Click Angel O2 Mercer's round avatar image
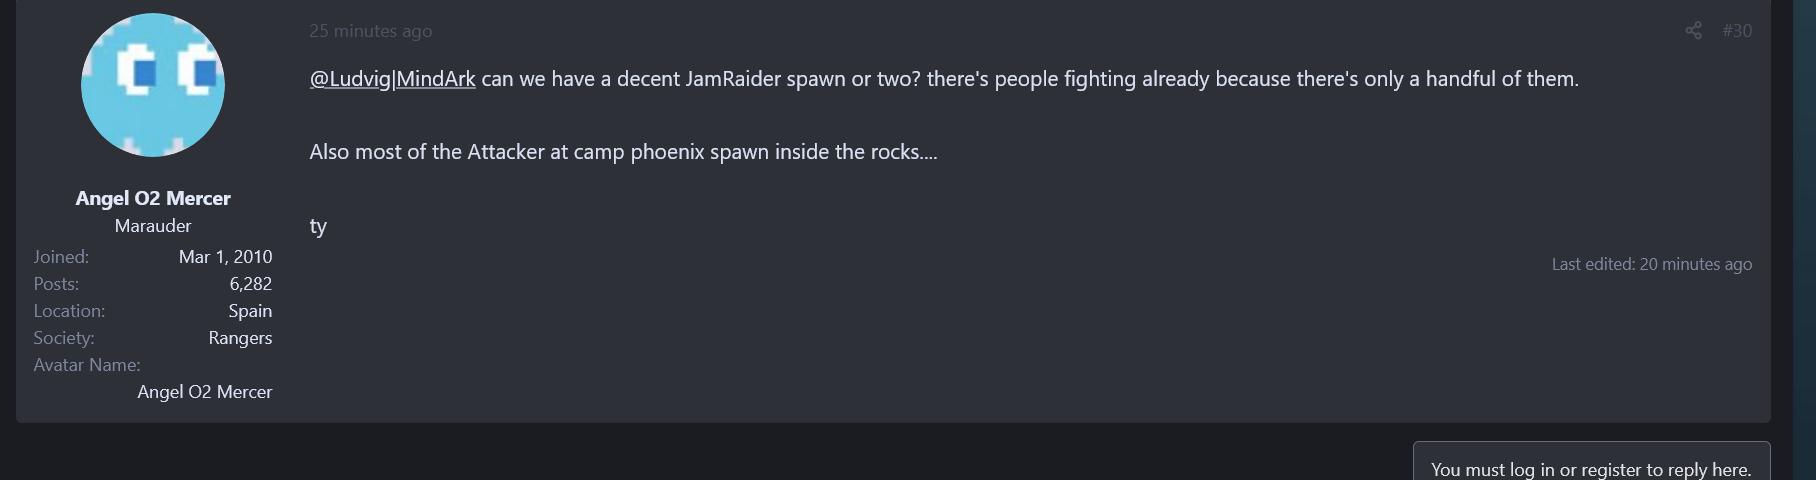This screenshot has height=480, width=1816. point(153,85)
